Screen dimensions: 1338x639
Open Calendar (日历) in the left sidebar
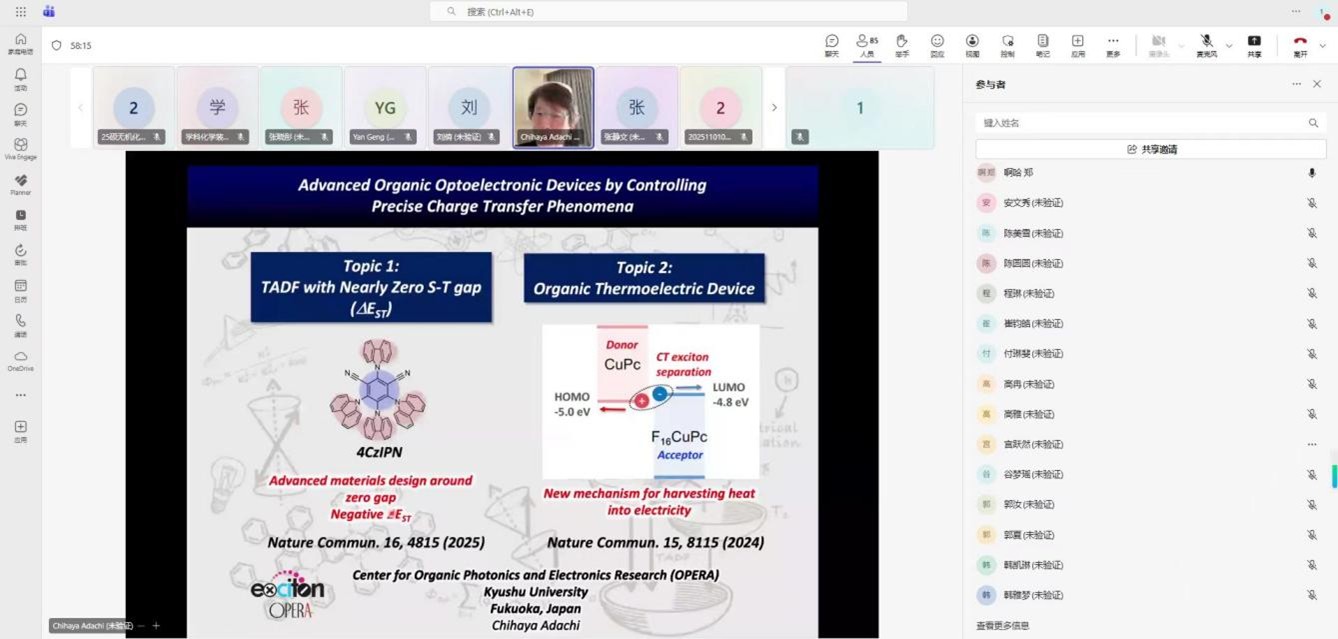(x=20, y=290)
